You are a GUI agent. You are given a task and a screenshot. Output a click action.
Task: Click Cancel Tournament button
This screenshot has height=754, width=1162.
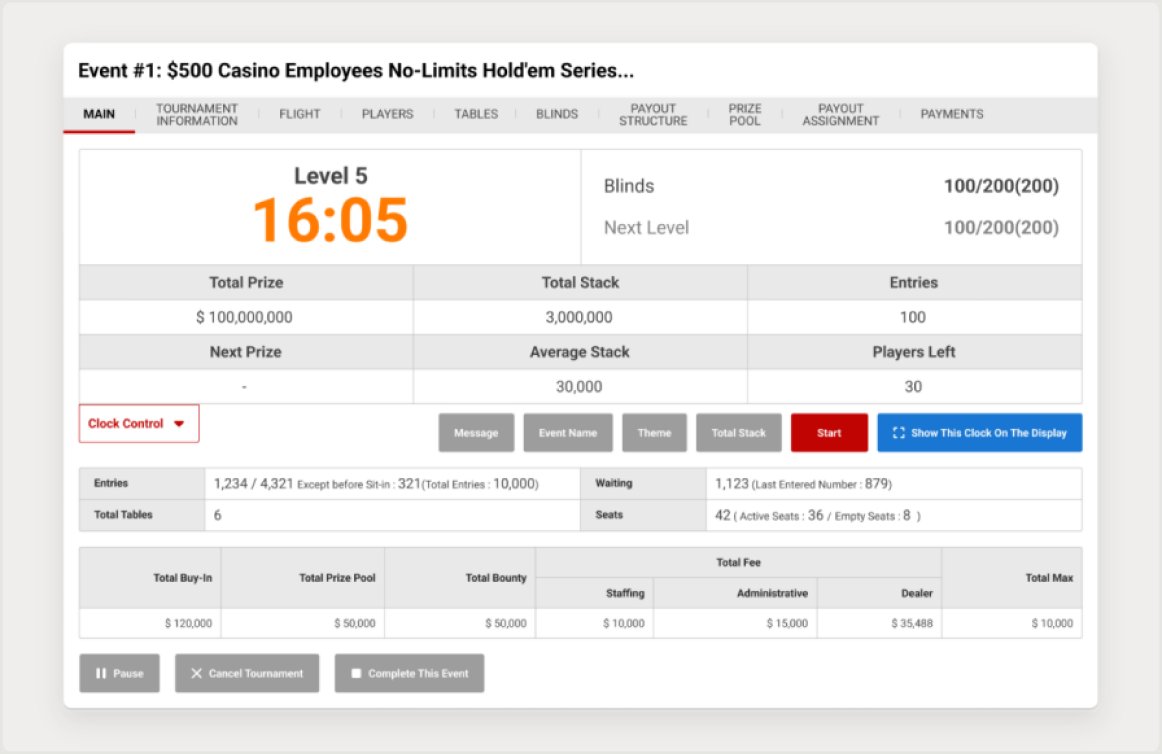click(x=247, y=673)
